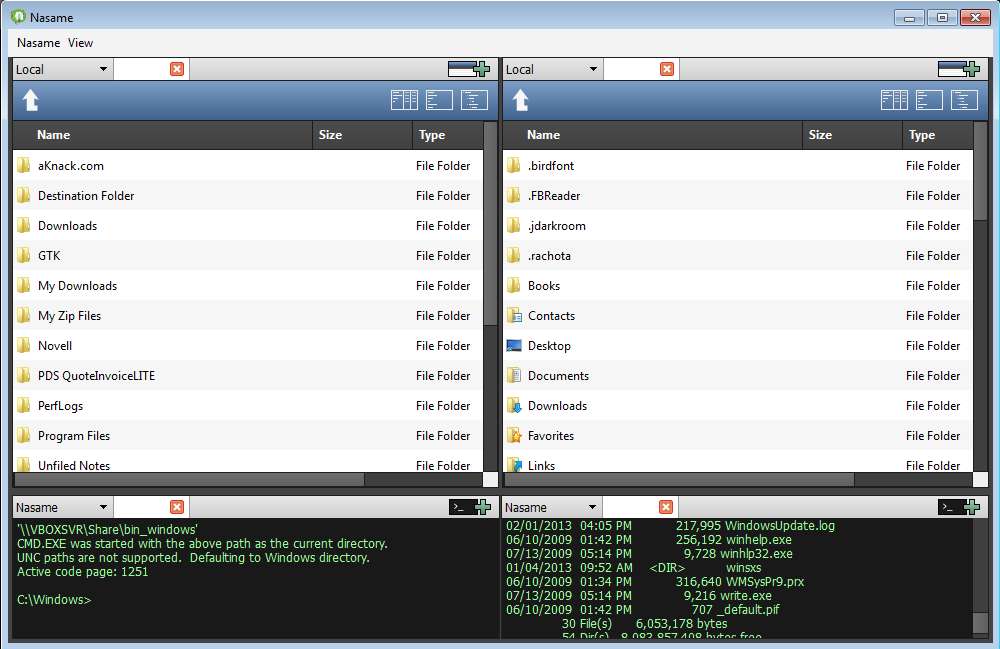The height and width of the screenshot is (649, 1000).
Task: Click the winsxs DIR line in console
Action: (633, 567)
